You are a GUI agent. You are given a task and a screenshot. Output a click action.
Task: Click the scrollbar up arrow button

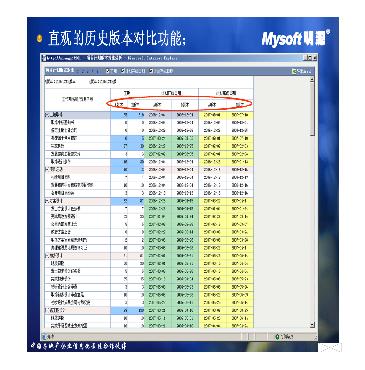click(312, 80)
